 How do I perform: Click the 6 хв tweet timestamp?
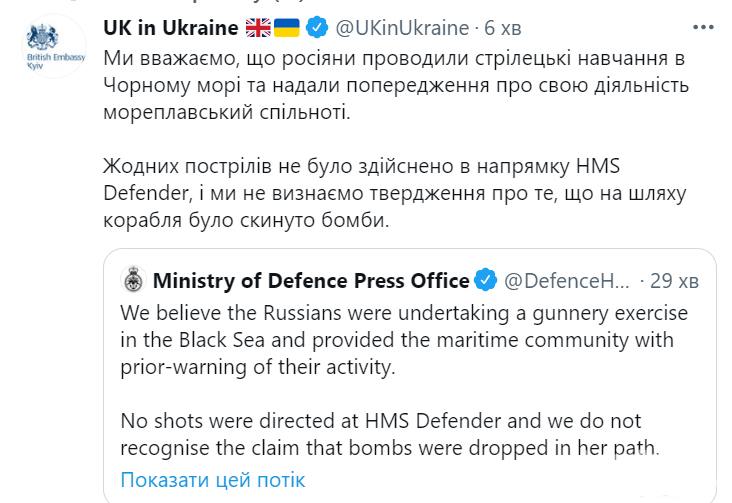[502, 28]
